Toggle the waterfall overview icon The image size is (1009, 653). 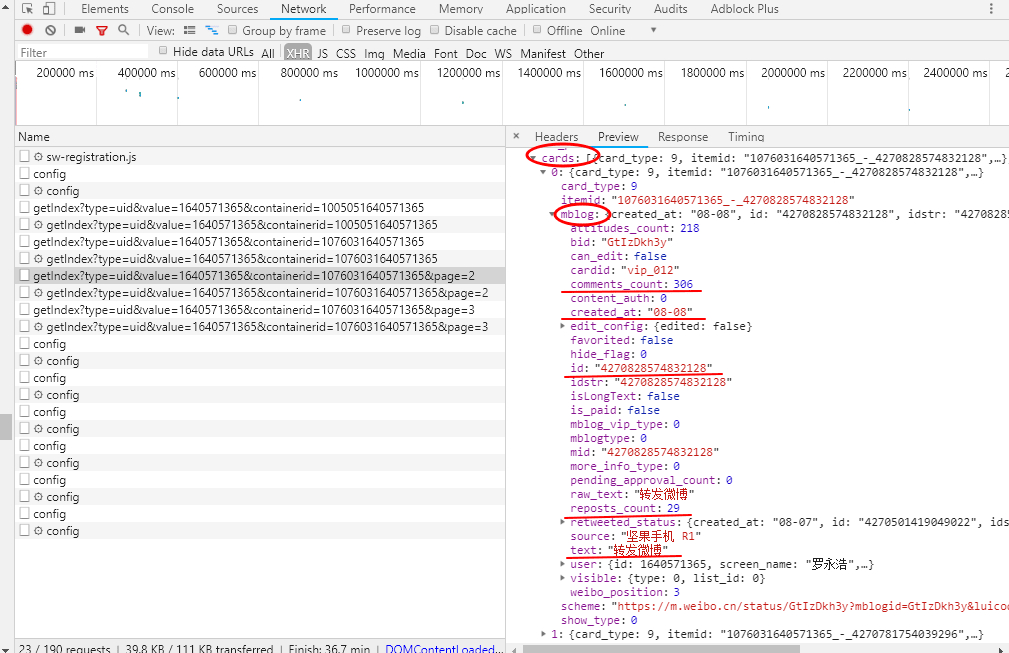click(x=212, y=30)
